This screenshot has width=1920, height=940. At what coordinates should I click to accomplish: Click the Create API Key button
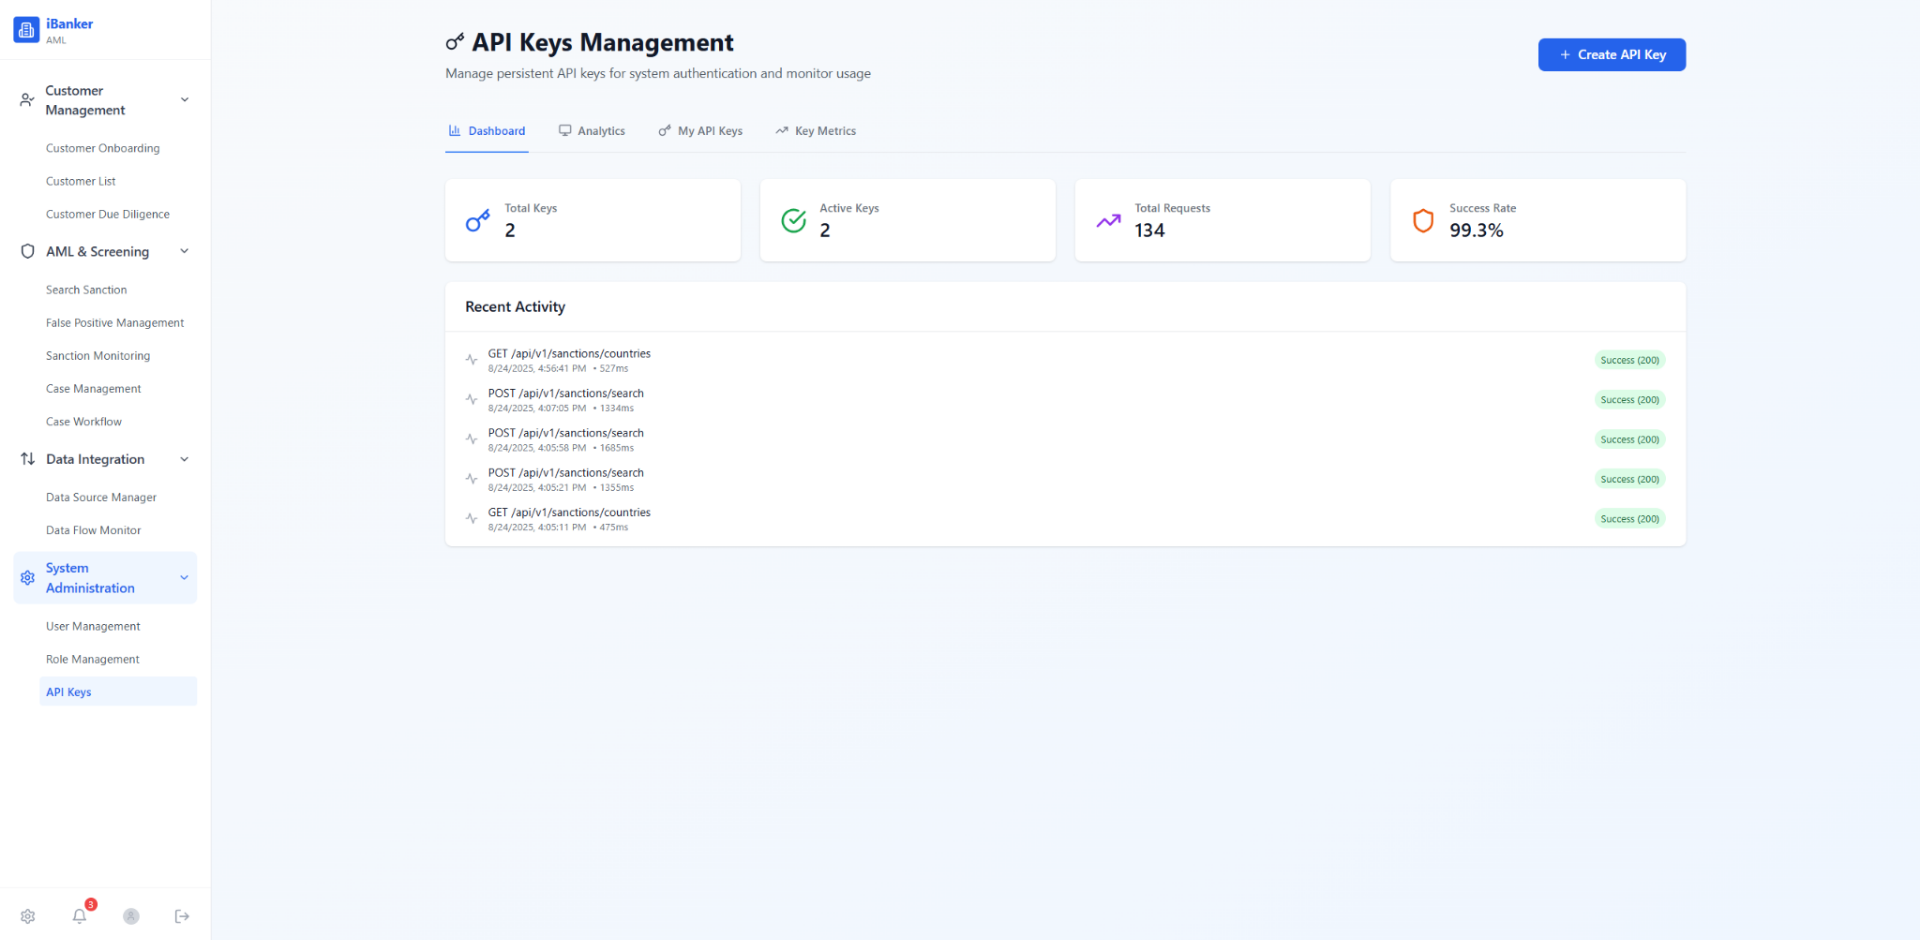[x=1611, y=55]
